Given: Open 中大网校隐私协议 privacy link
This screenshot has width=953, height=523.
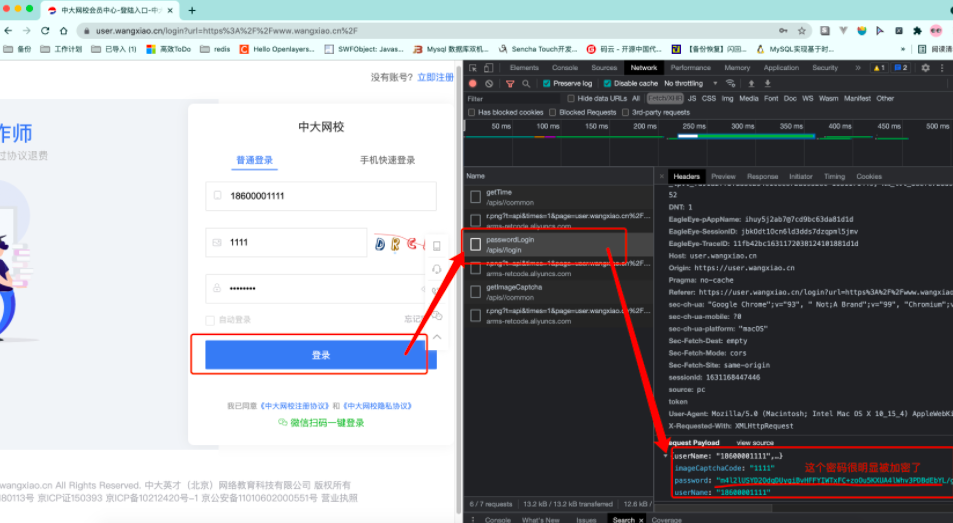Looking at the screenshot, I should pyautogui.click(x=377, y=406).
